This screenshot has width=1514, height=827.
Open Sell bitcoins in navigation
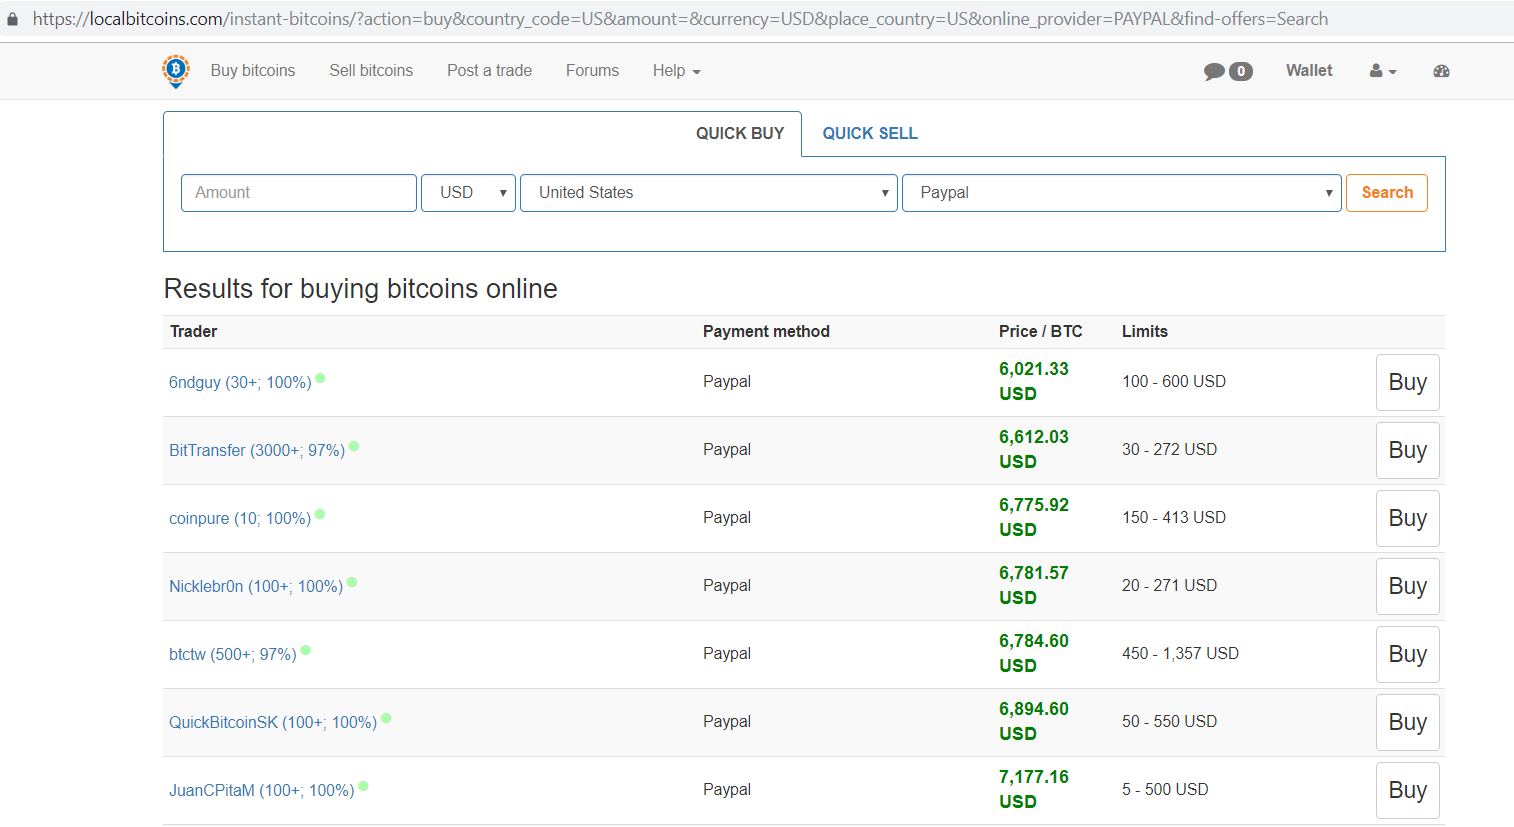(371, 71)
